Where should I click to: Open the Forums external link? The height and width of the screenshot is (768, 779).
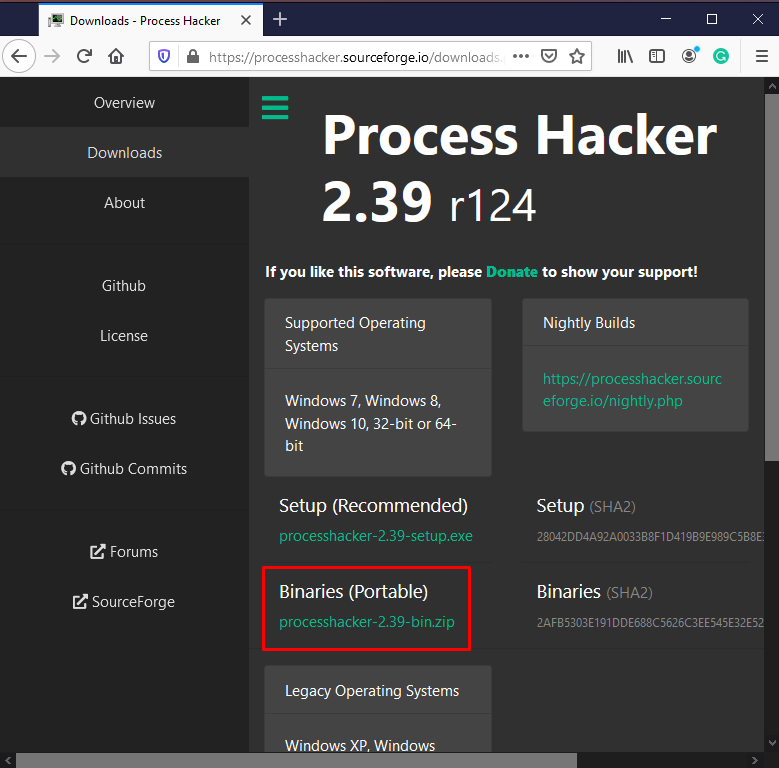(x=124, y=551)
